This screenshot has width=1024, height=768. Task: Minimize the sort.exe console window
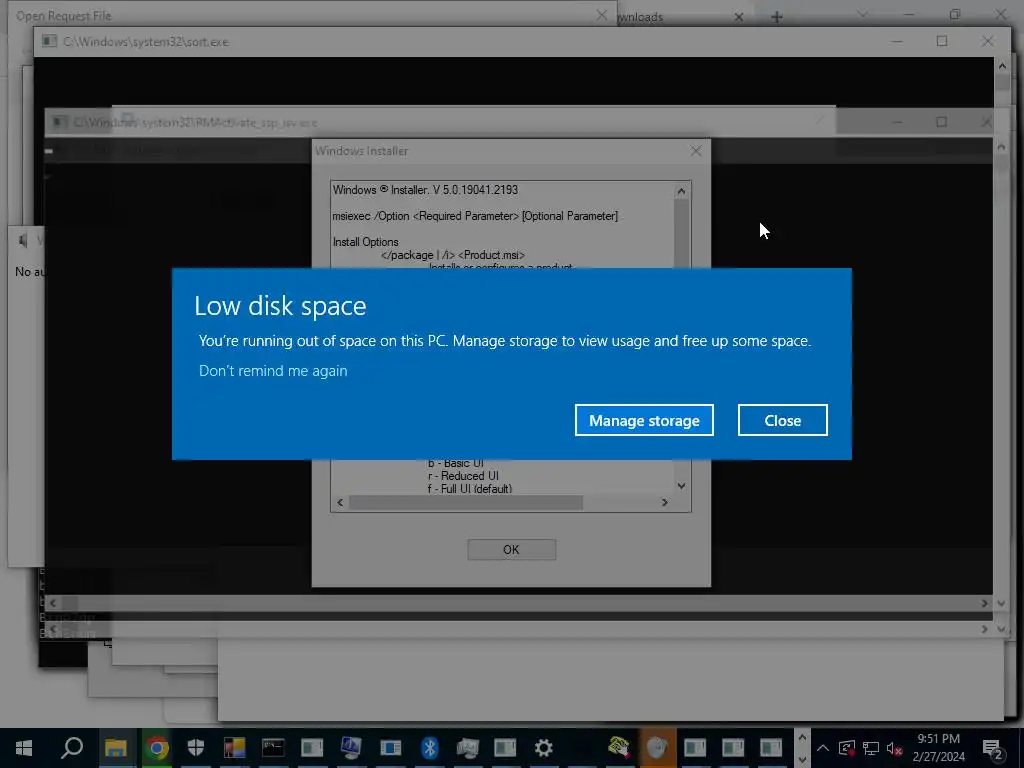click(897, 41)
